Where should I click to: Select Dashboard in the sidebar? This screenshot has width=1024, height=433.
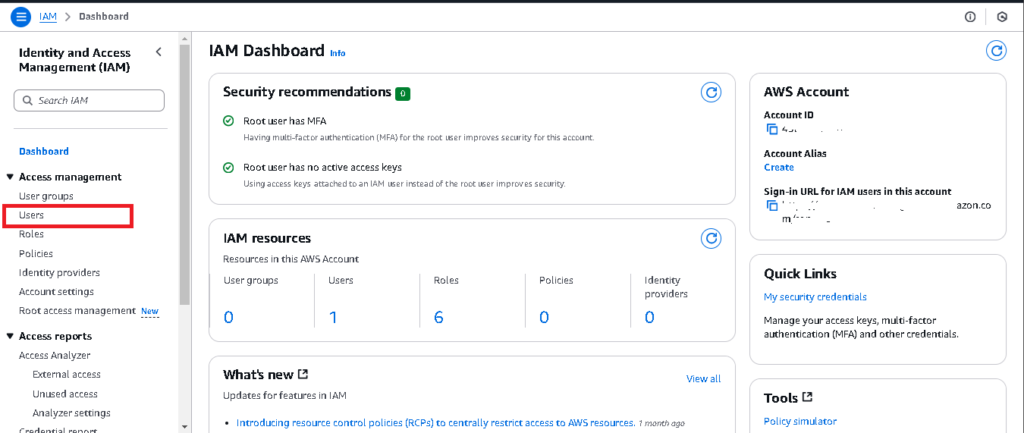[x=44, y=152]
